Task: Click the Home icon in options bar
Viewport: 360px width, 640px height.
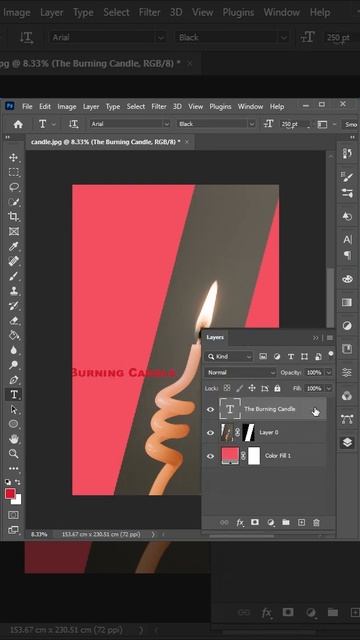Action: point(18,124)
